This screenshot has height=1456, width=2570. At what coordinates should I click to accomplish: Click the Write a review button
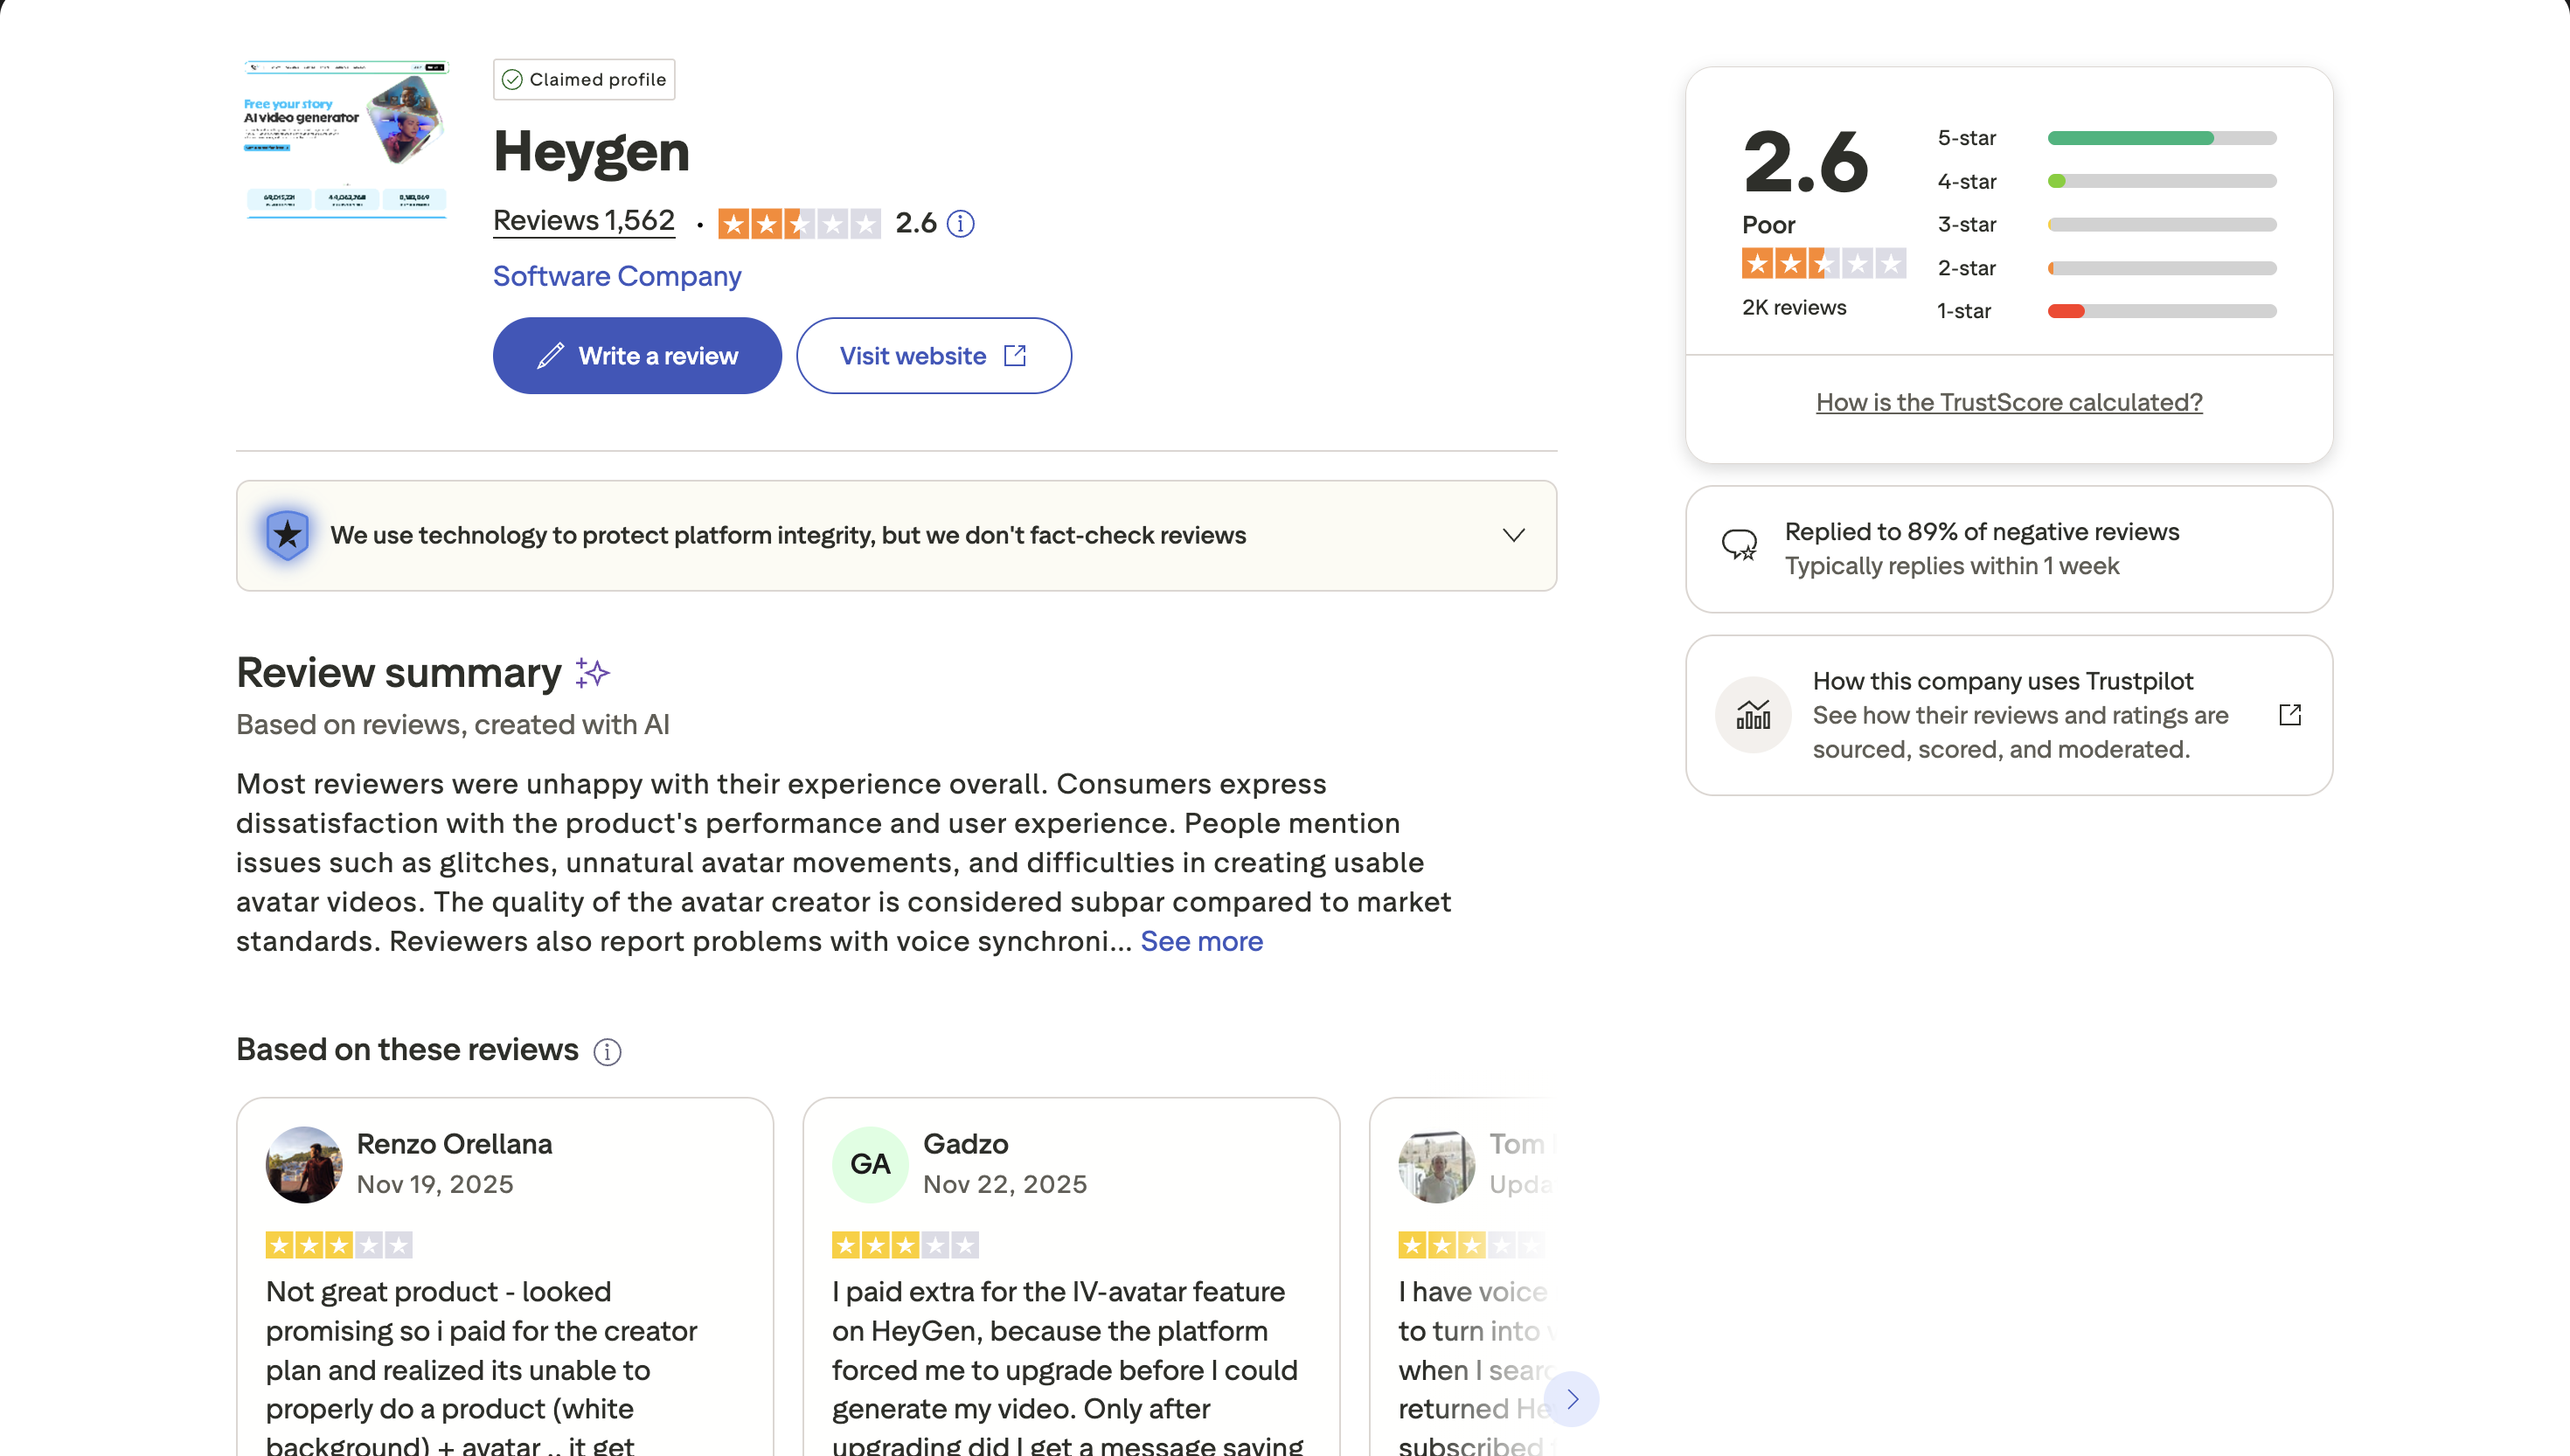(x=637, y=355)
